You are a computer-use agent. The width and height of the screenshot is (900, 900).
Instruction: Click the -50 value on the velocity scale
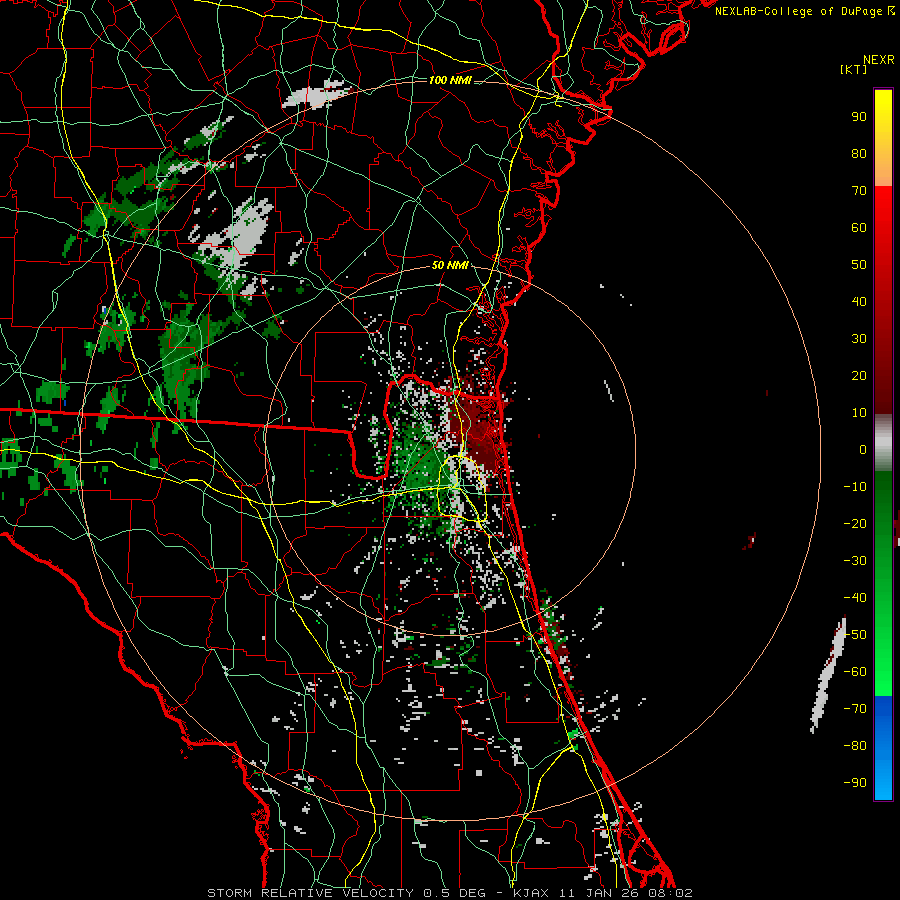point(855,635)
